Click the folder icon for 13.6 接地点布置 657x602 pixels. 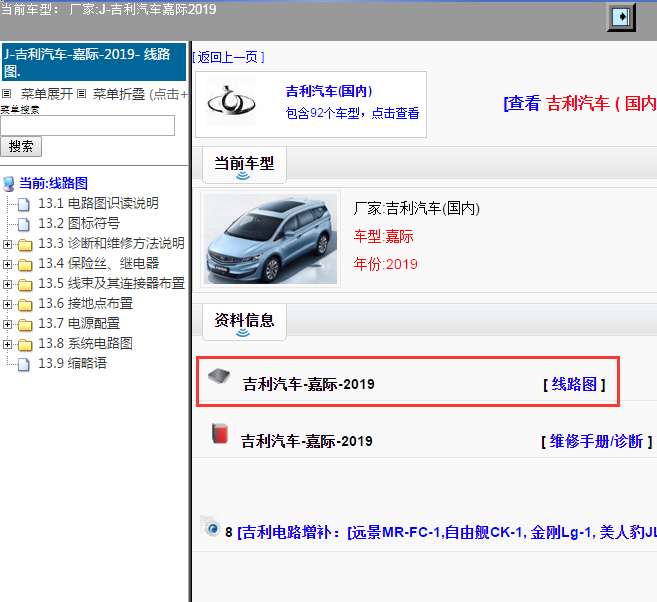(25, 305)
